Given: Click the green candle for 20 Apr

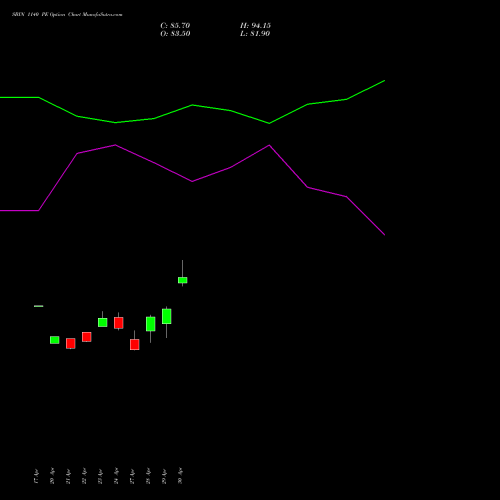Looking at the screenshot, I should tap(54, 340).
